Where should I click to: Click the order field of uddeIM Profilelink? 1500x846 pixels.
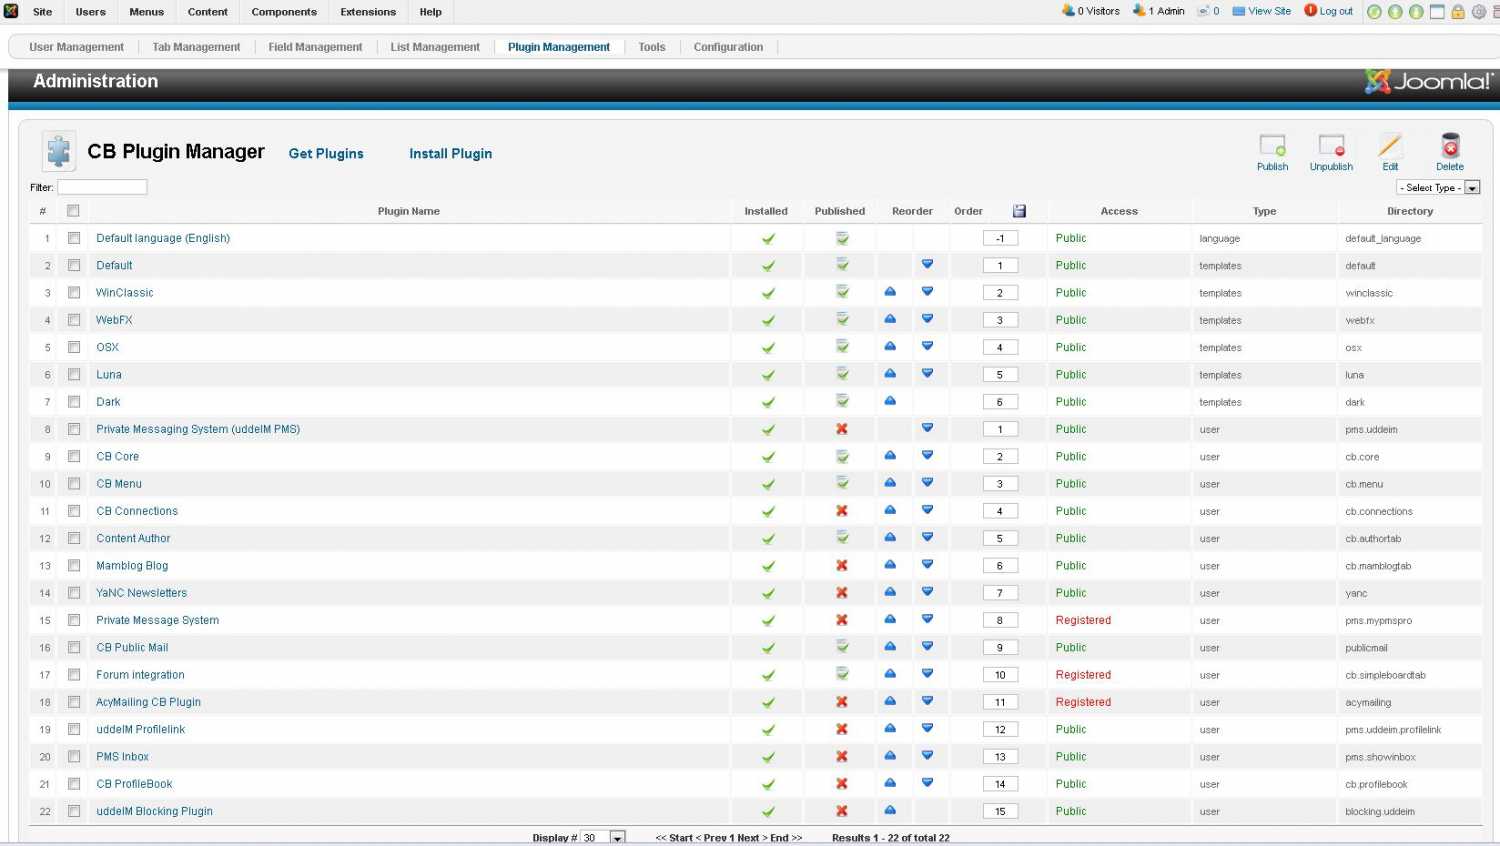point(1000,730)
